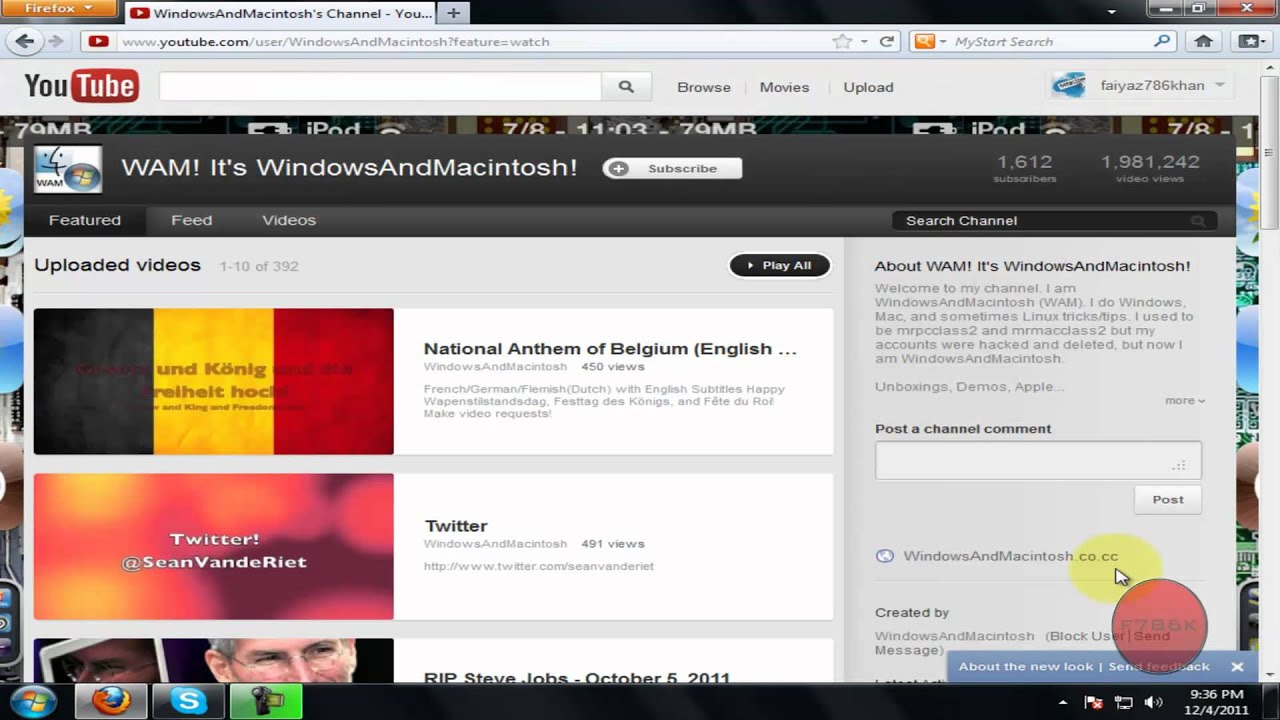The image size is (1280, 720).
Task: Click the volume speaker tray icon
Action: [x=1153, y=702]
